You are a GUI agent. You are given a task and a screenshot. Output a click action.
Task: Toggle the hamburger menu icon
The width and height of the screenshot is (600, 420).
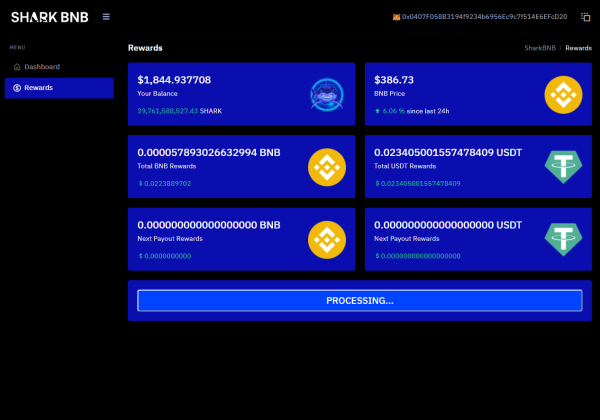[x=106, y=17]
